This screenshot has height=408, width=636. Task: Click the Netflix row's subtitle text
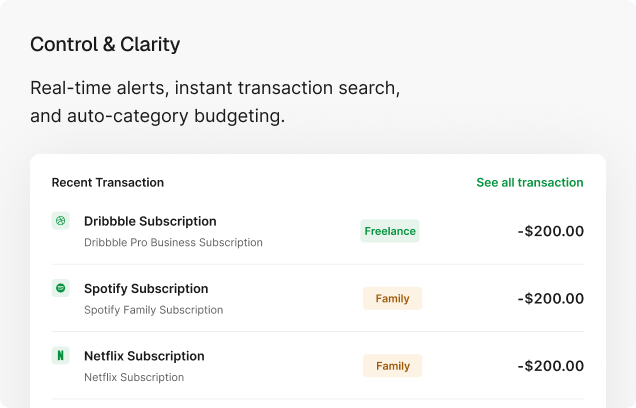(134, 377)
